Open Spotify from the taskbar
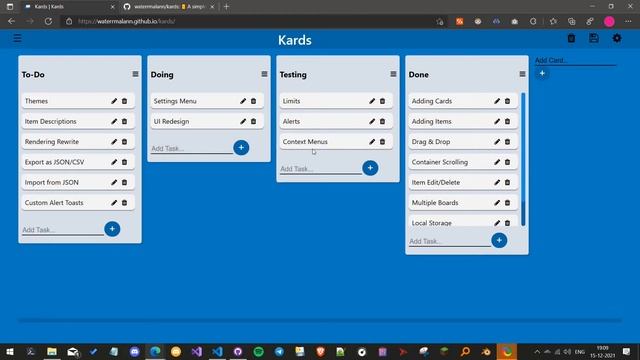 point(258,351)
